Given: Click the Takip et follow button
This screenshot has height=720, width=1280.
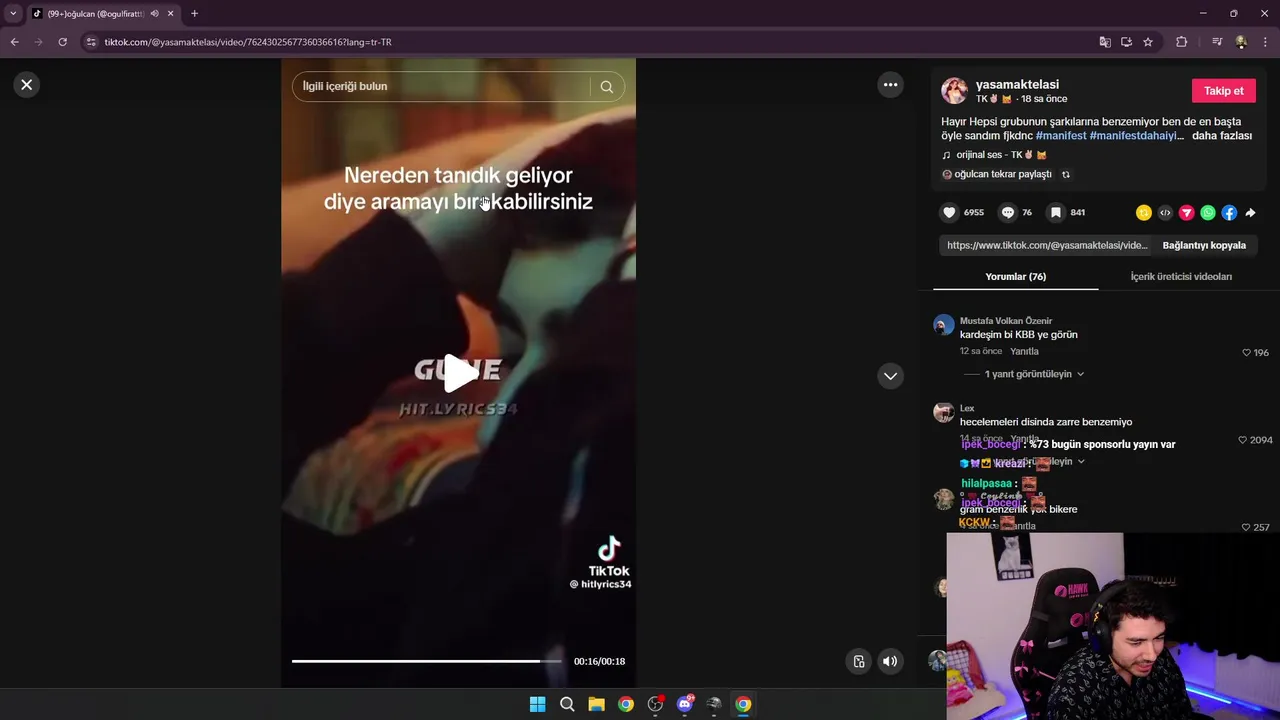Looking at the screenshot, I should (1223, 91).
